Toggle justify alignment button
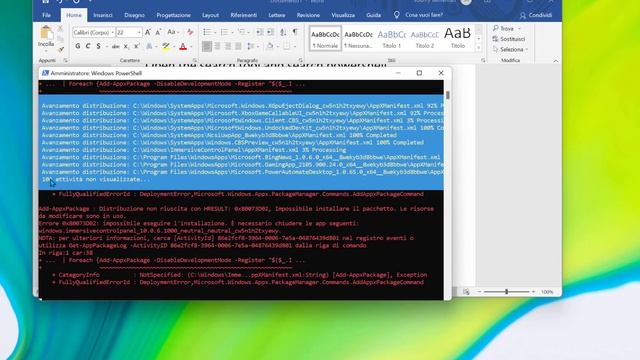 coord(238,47)
